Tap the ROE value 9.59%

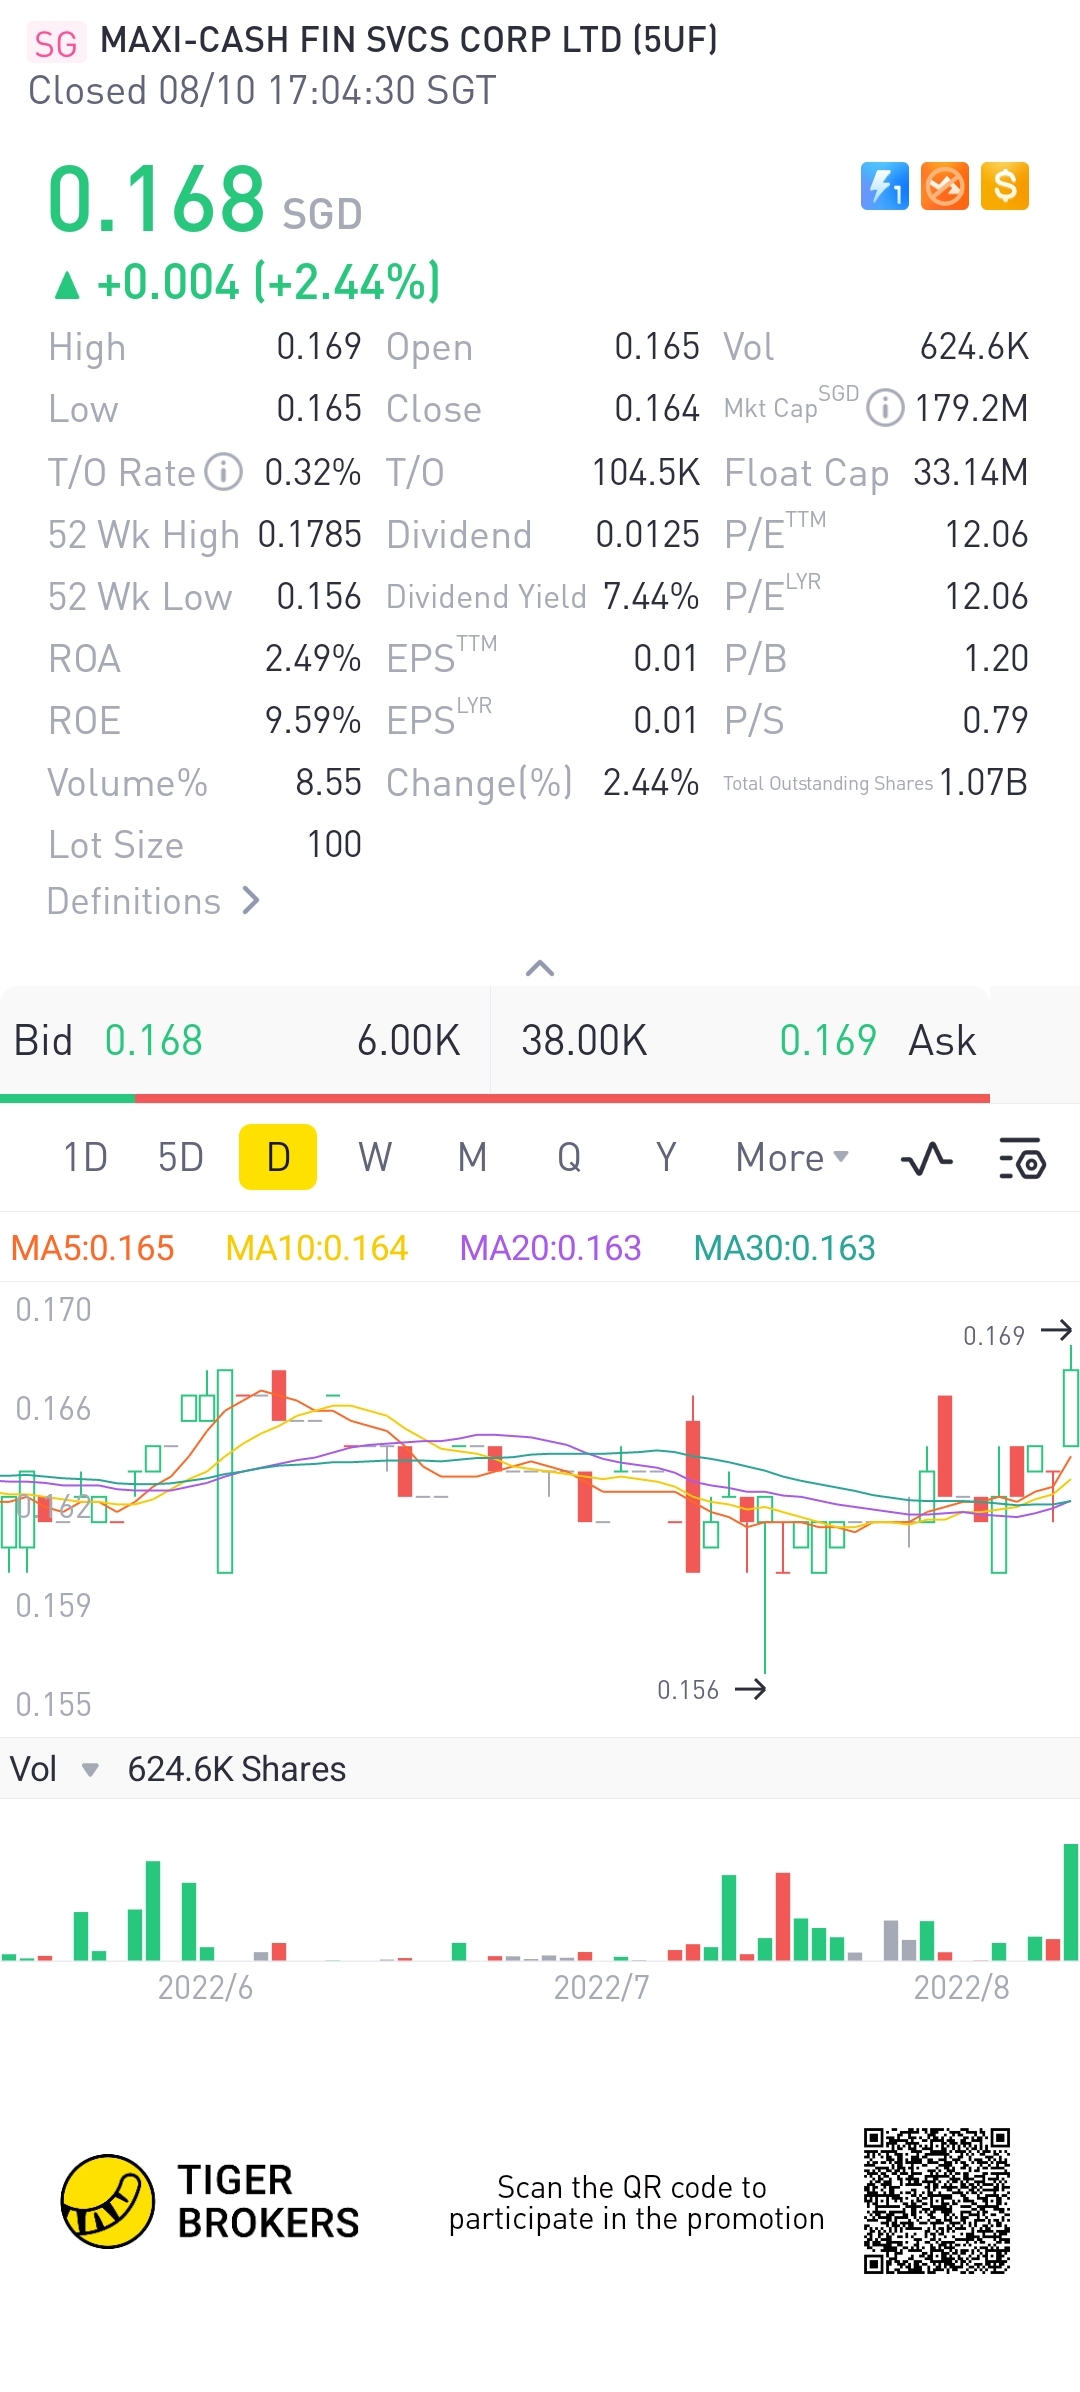click(x=313, y=720)
